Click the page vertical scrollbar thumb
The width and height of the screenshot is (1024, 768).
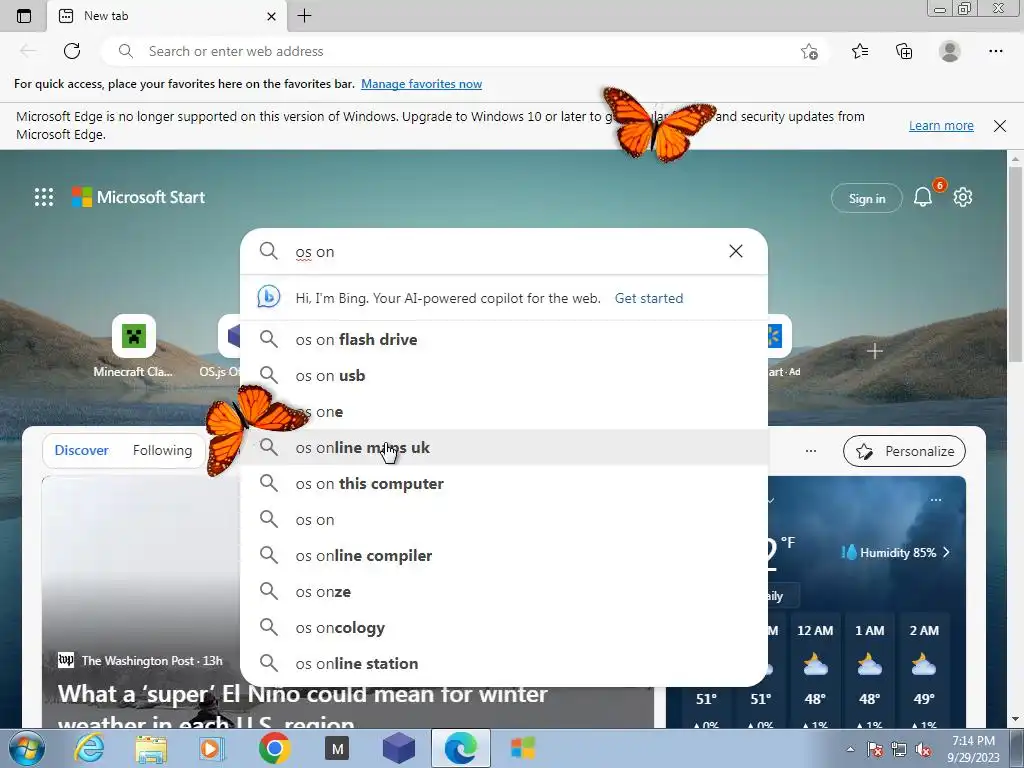tap(1016, 264)
